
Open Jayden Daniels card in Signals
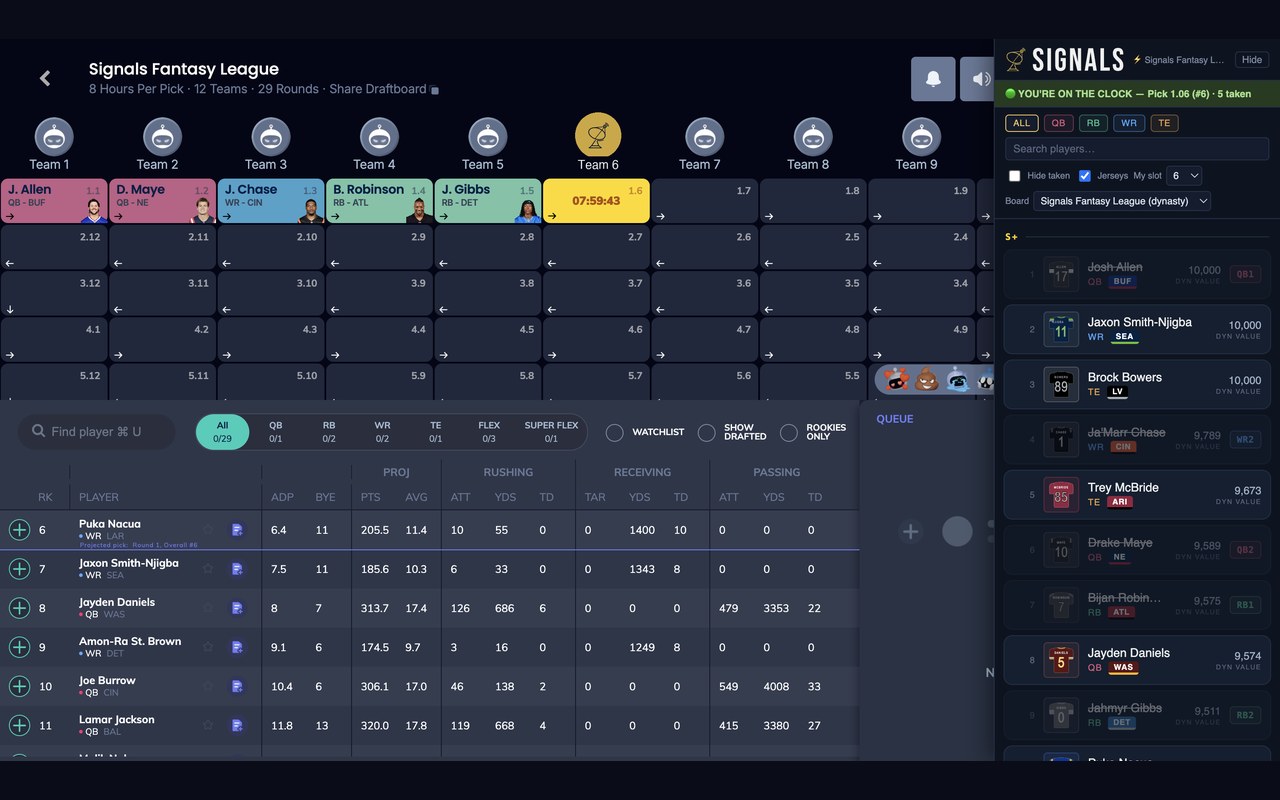click(1137, 660)
